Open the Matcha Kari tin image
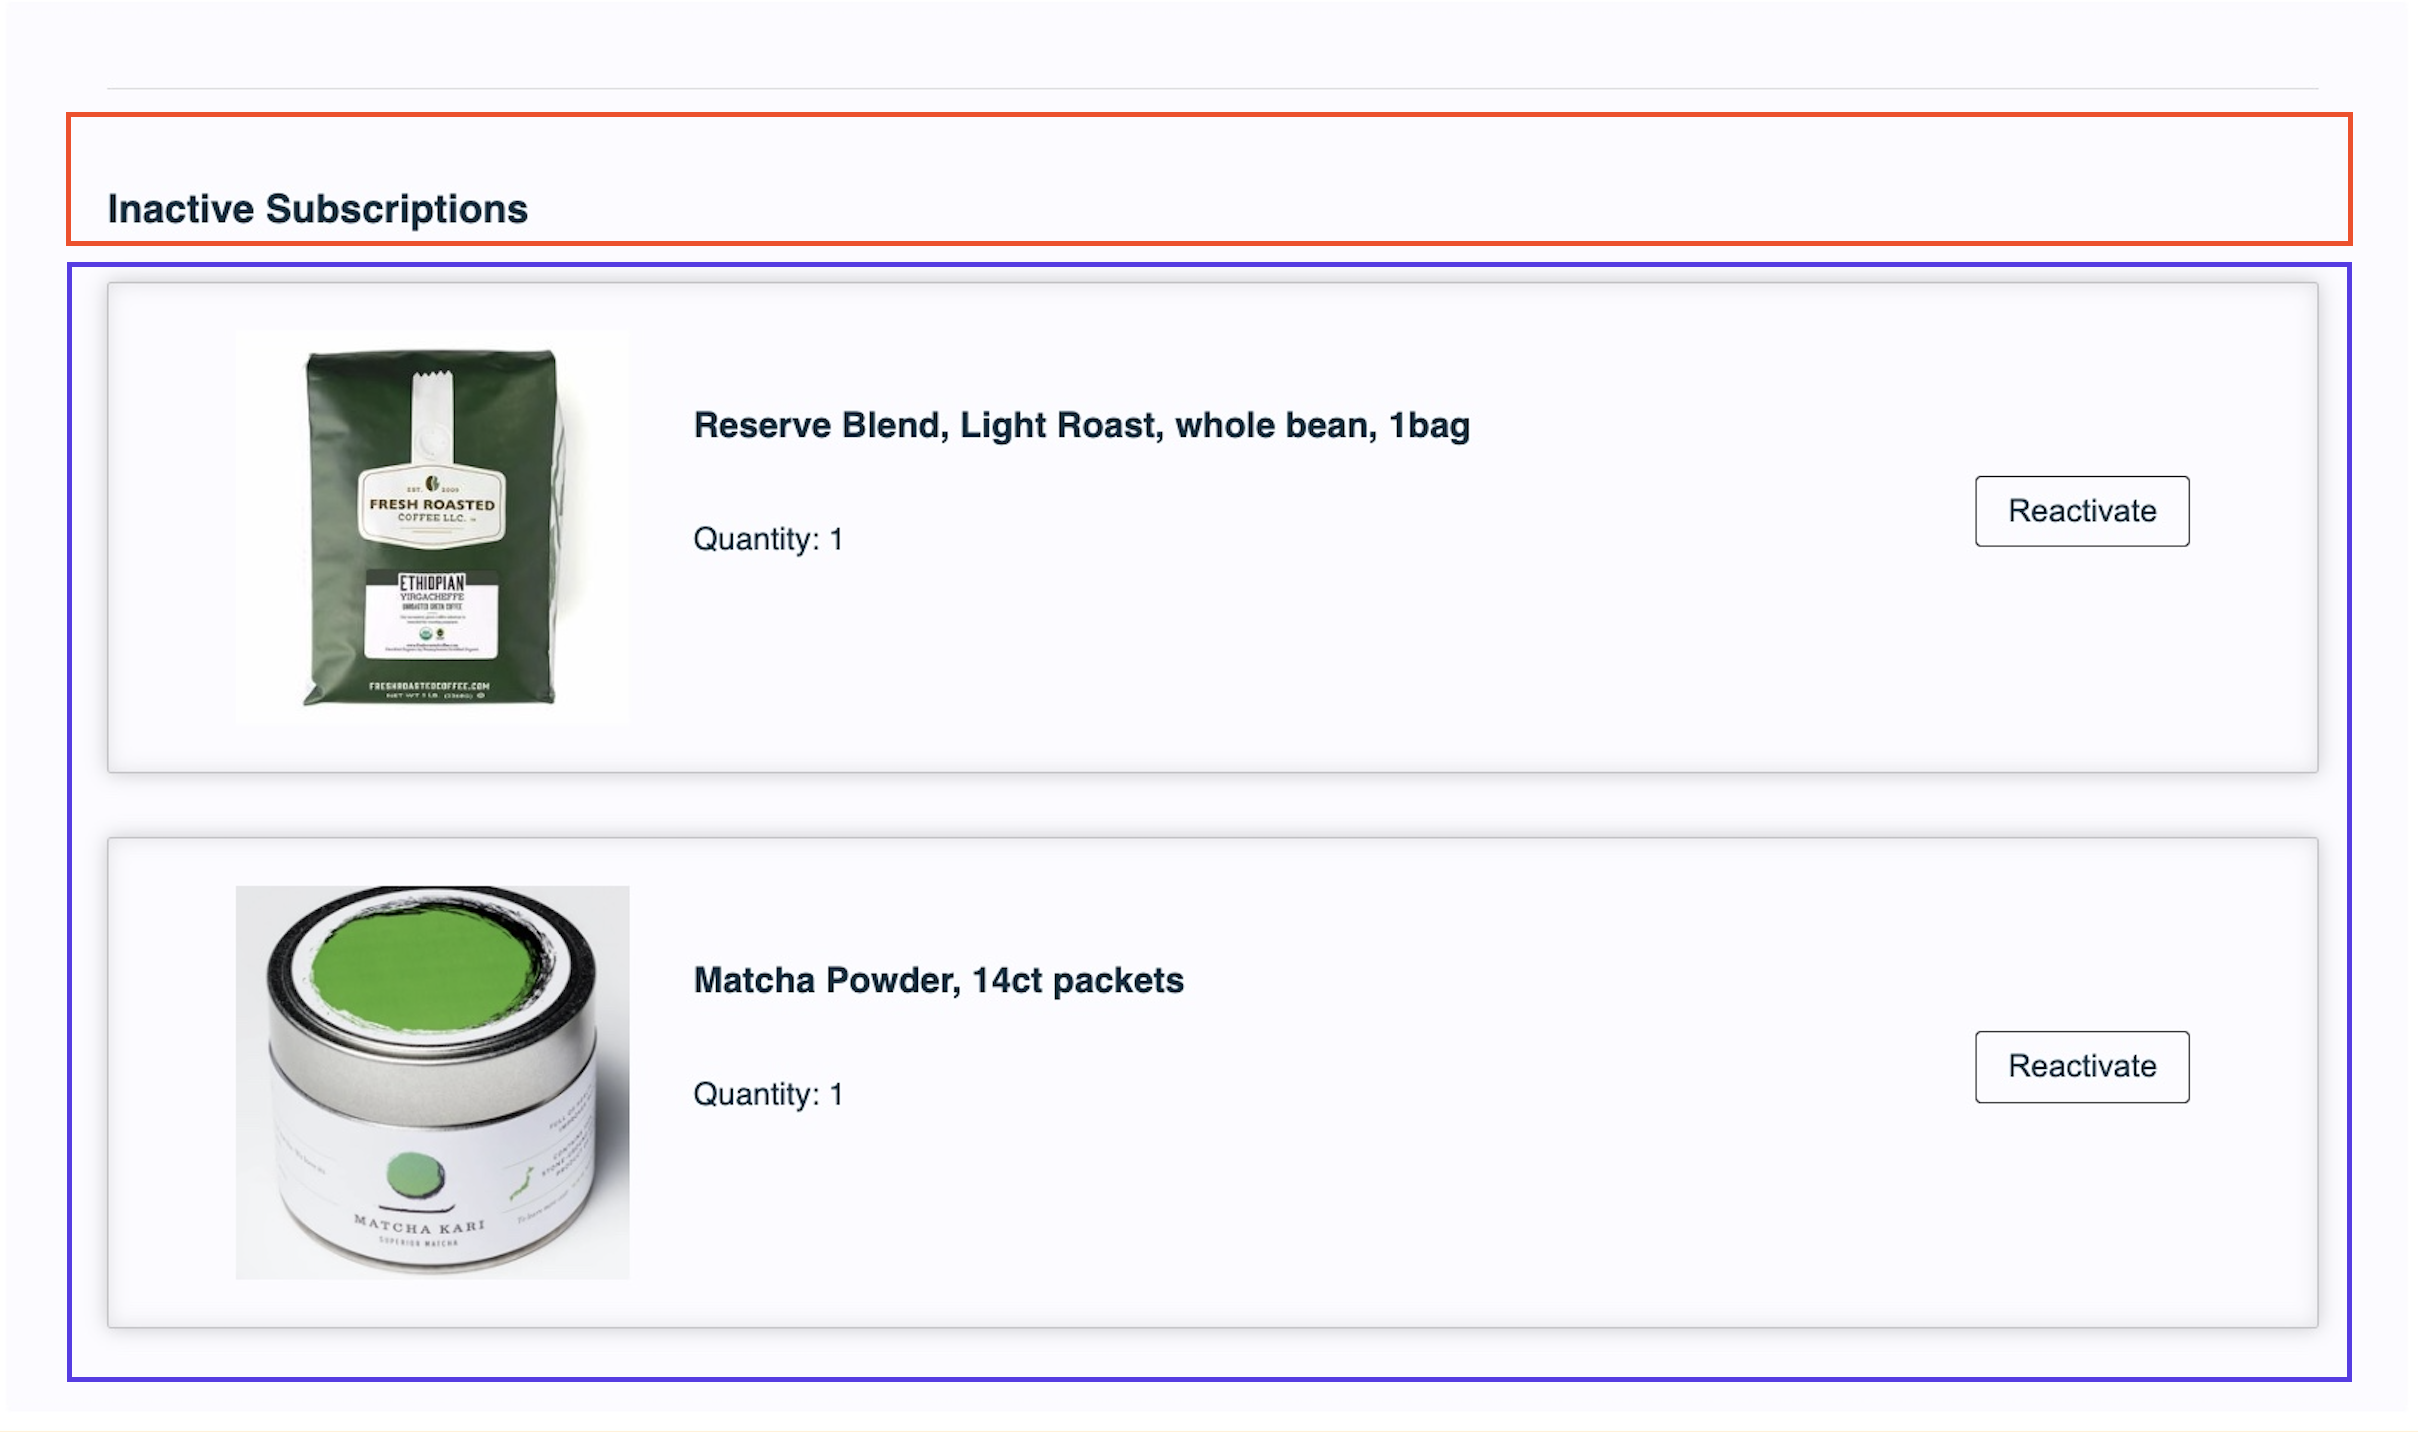Image resolution: width=2418 pixels, height=1432 pixels. pyautogui.click(x=432, y=1082)
